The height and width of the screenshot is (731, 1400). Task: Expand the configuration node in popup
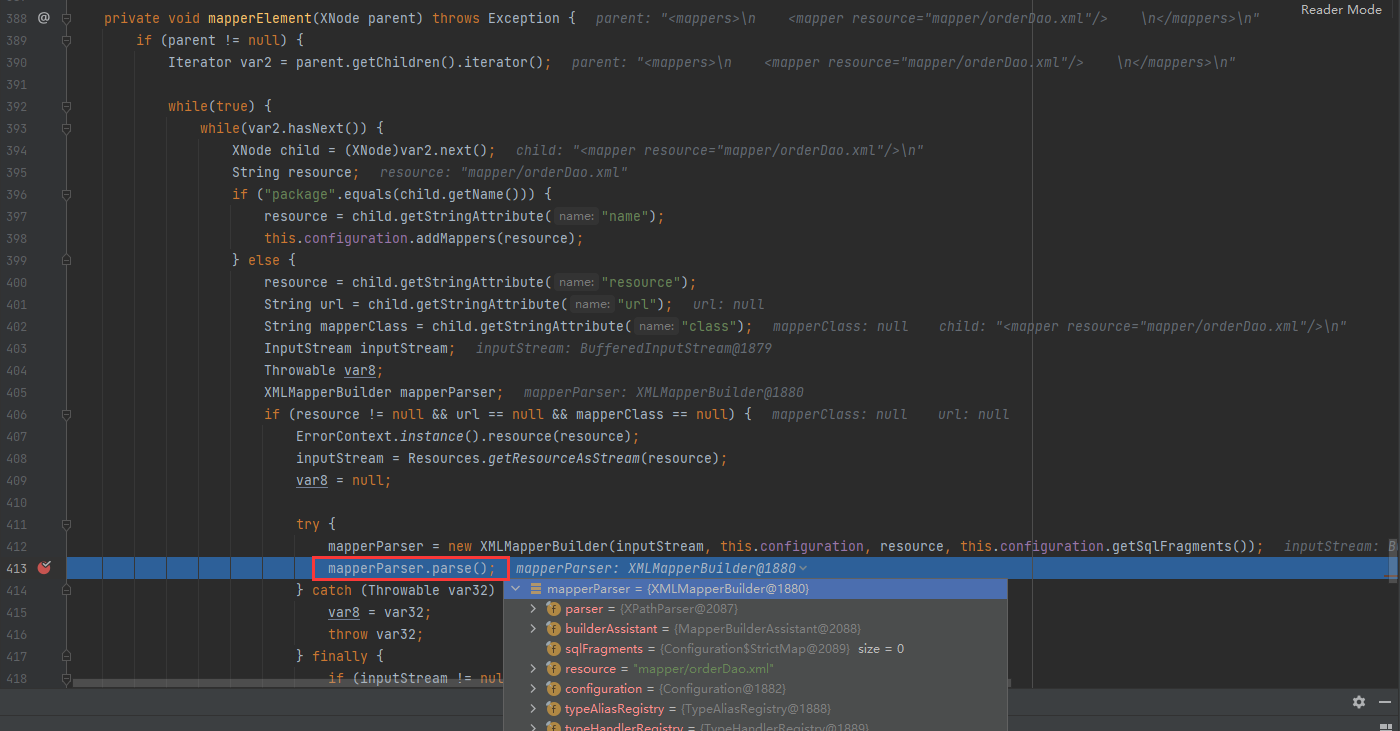pos(534,689)
